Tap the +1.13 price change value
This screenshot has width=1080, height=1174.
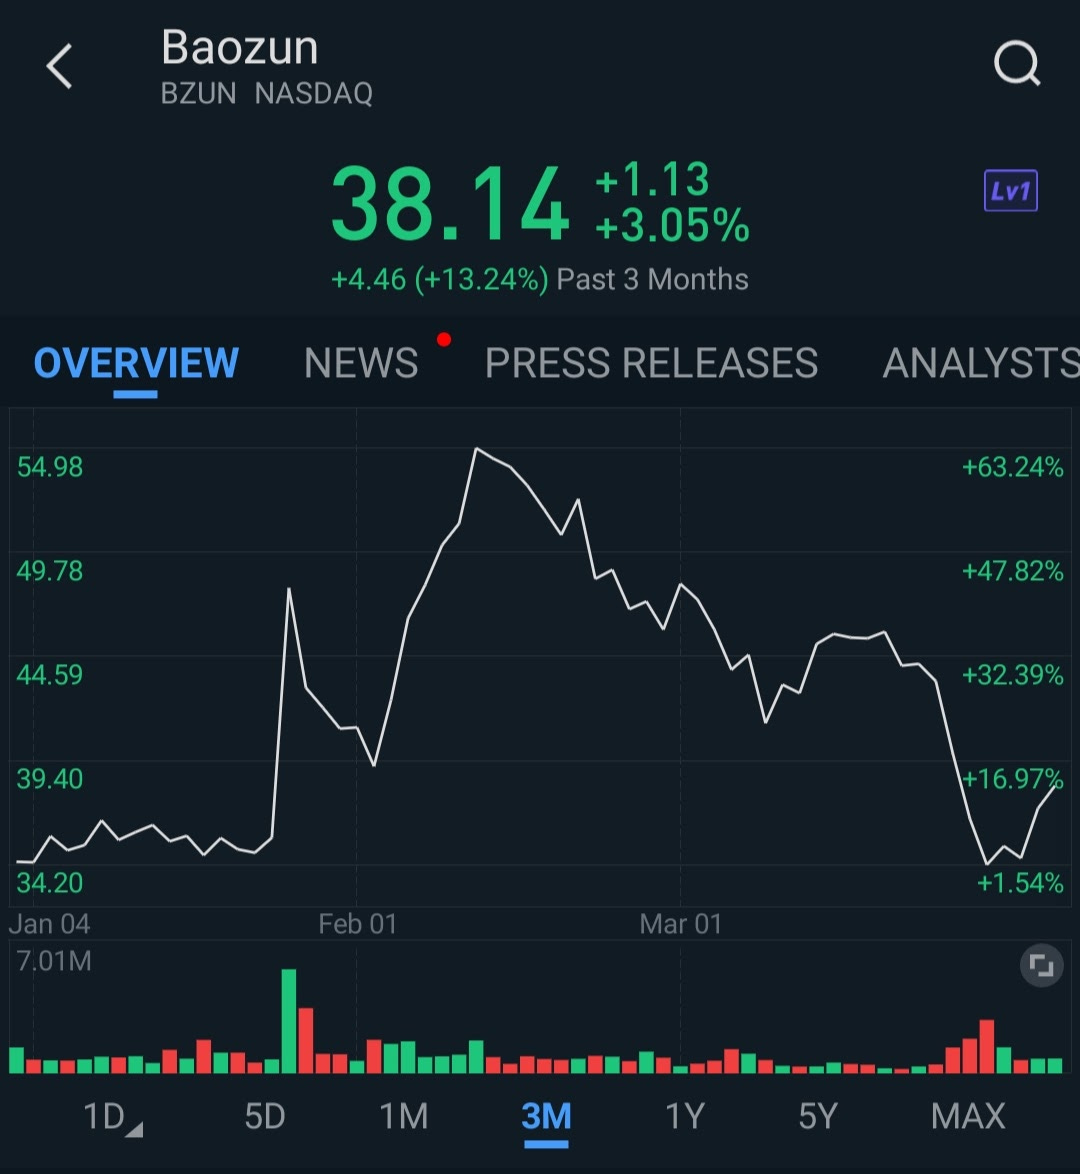[x=652, y=179]
